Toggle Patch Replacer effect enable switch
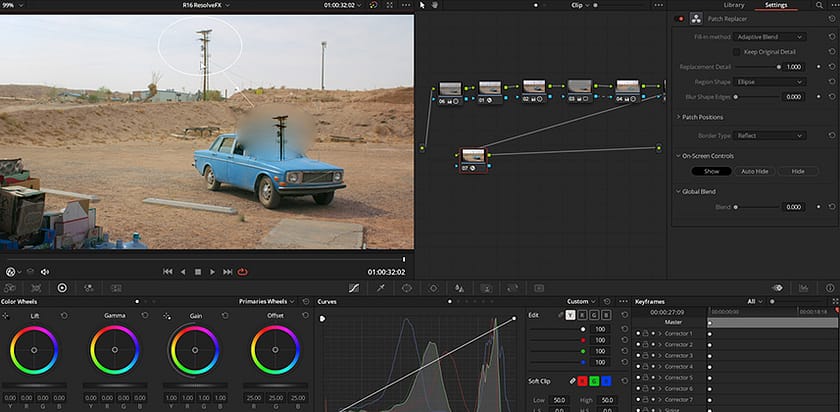840x412 pixels. 680,19
